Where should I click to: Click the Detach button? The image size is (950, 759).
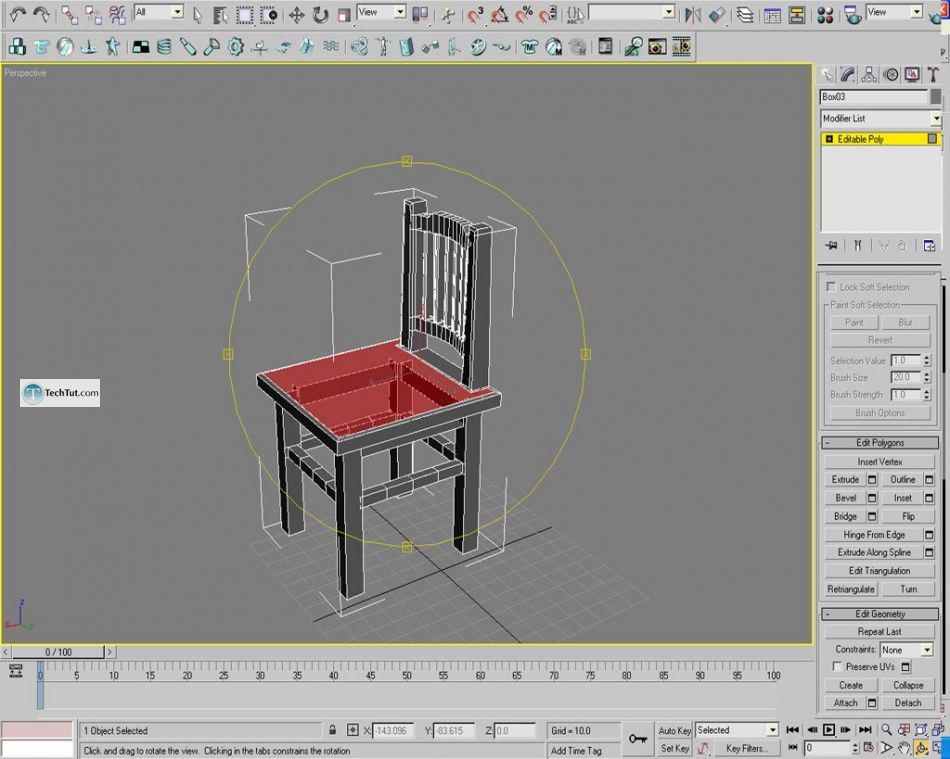point(908,703)
